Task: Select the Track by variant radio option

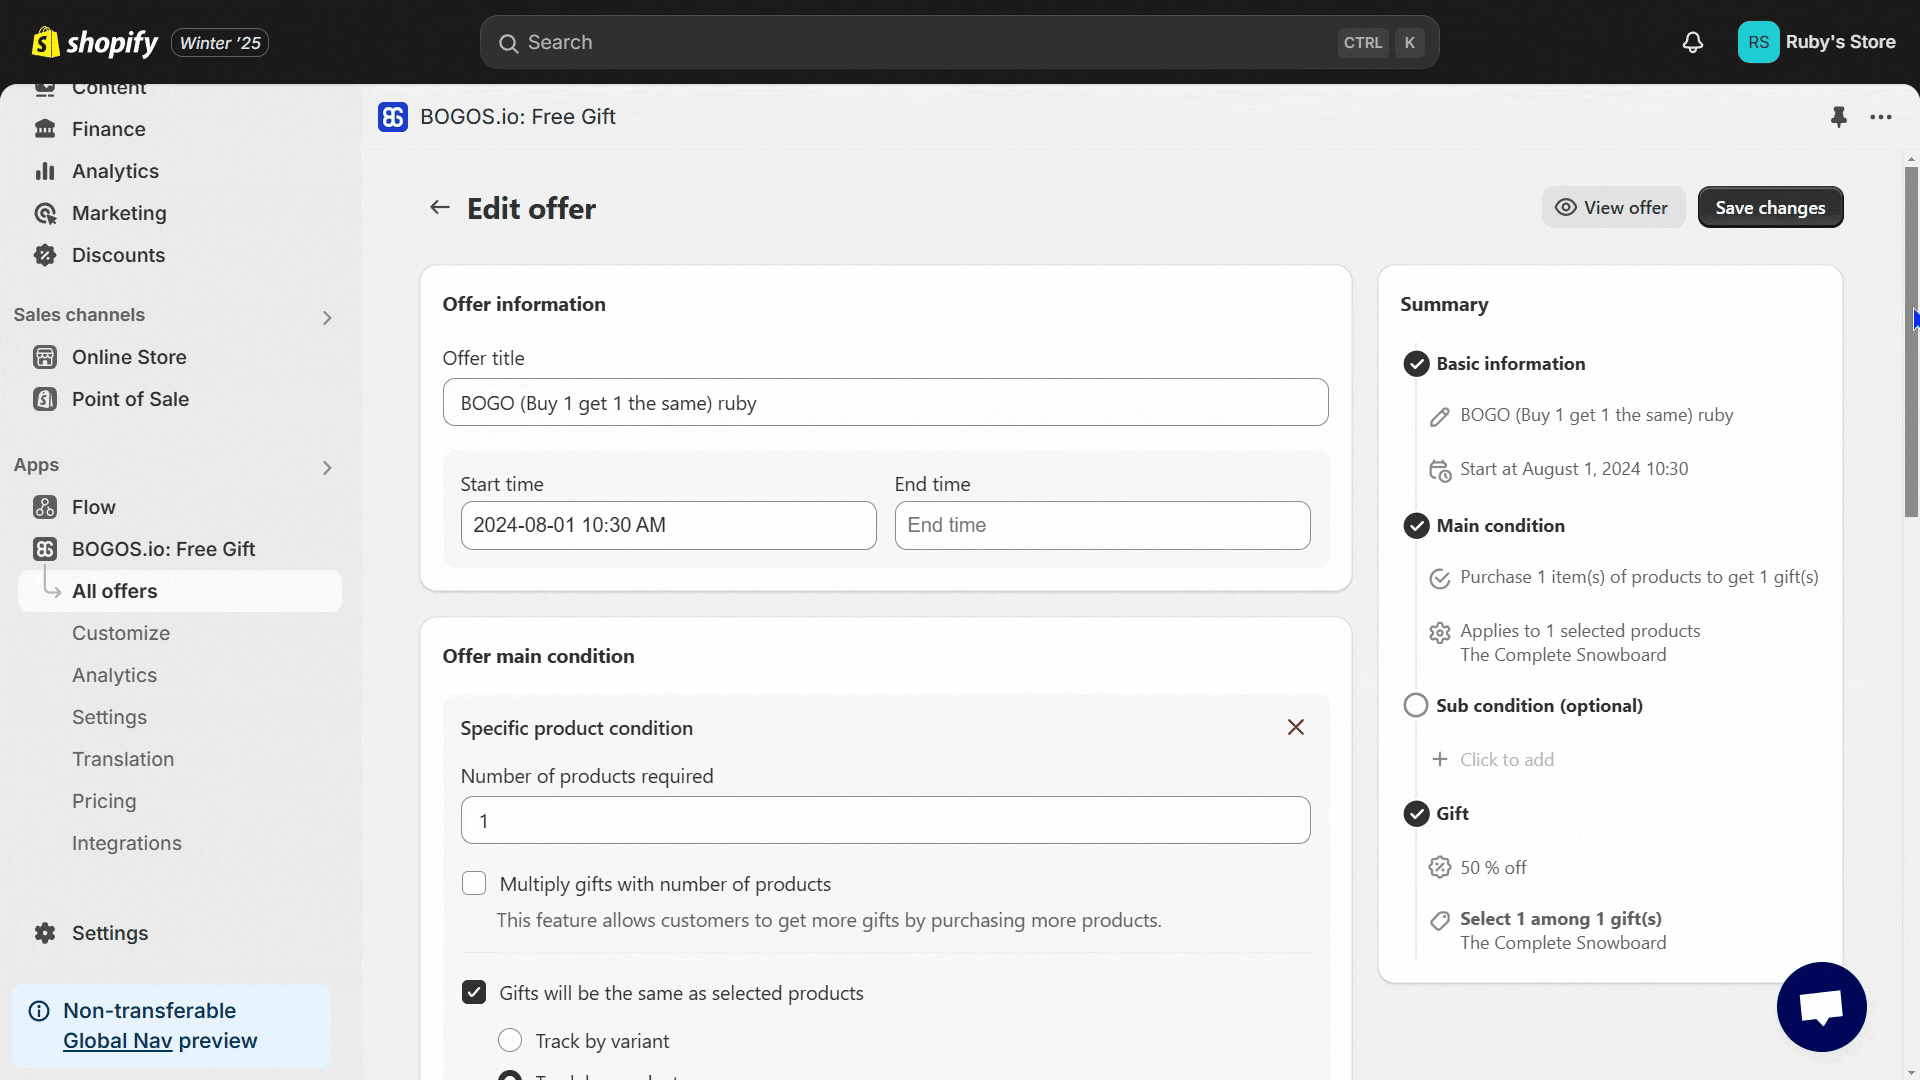Action: tap(510, 1040)
